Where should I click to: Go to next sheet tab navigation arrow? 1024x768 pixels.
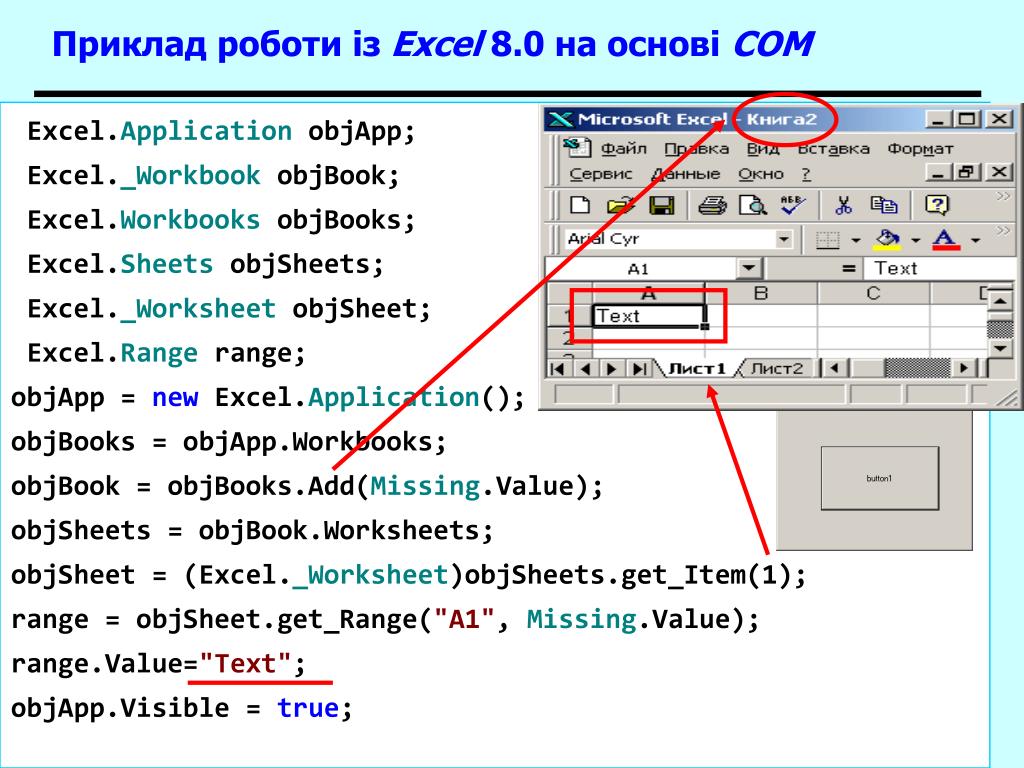pyautogui.click(x=612, y=369)
